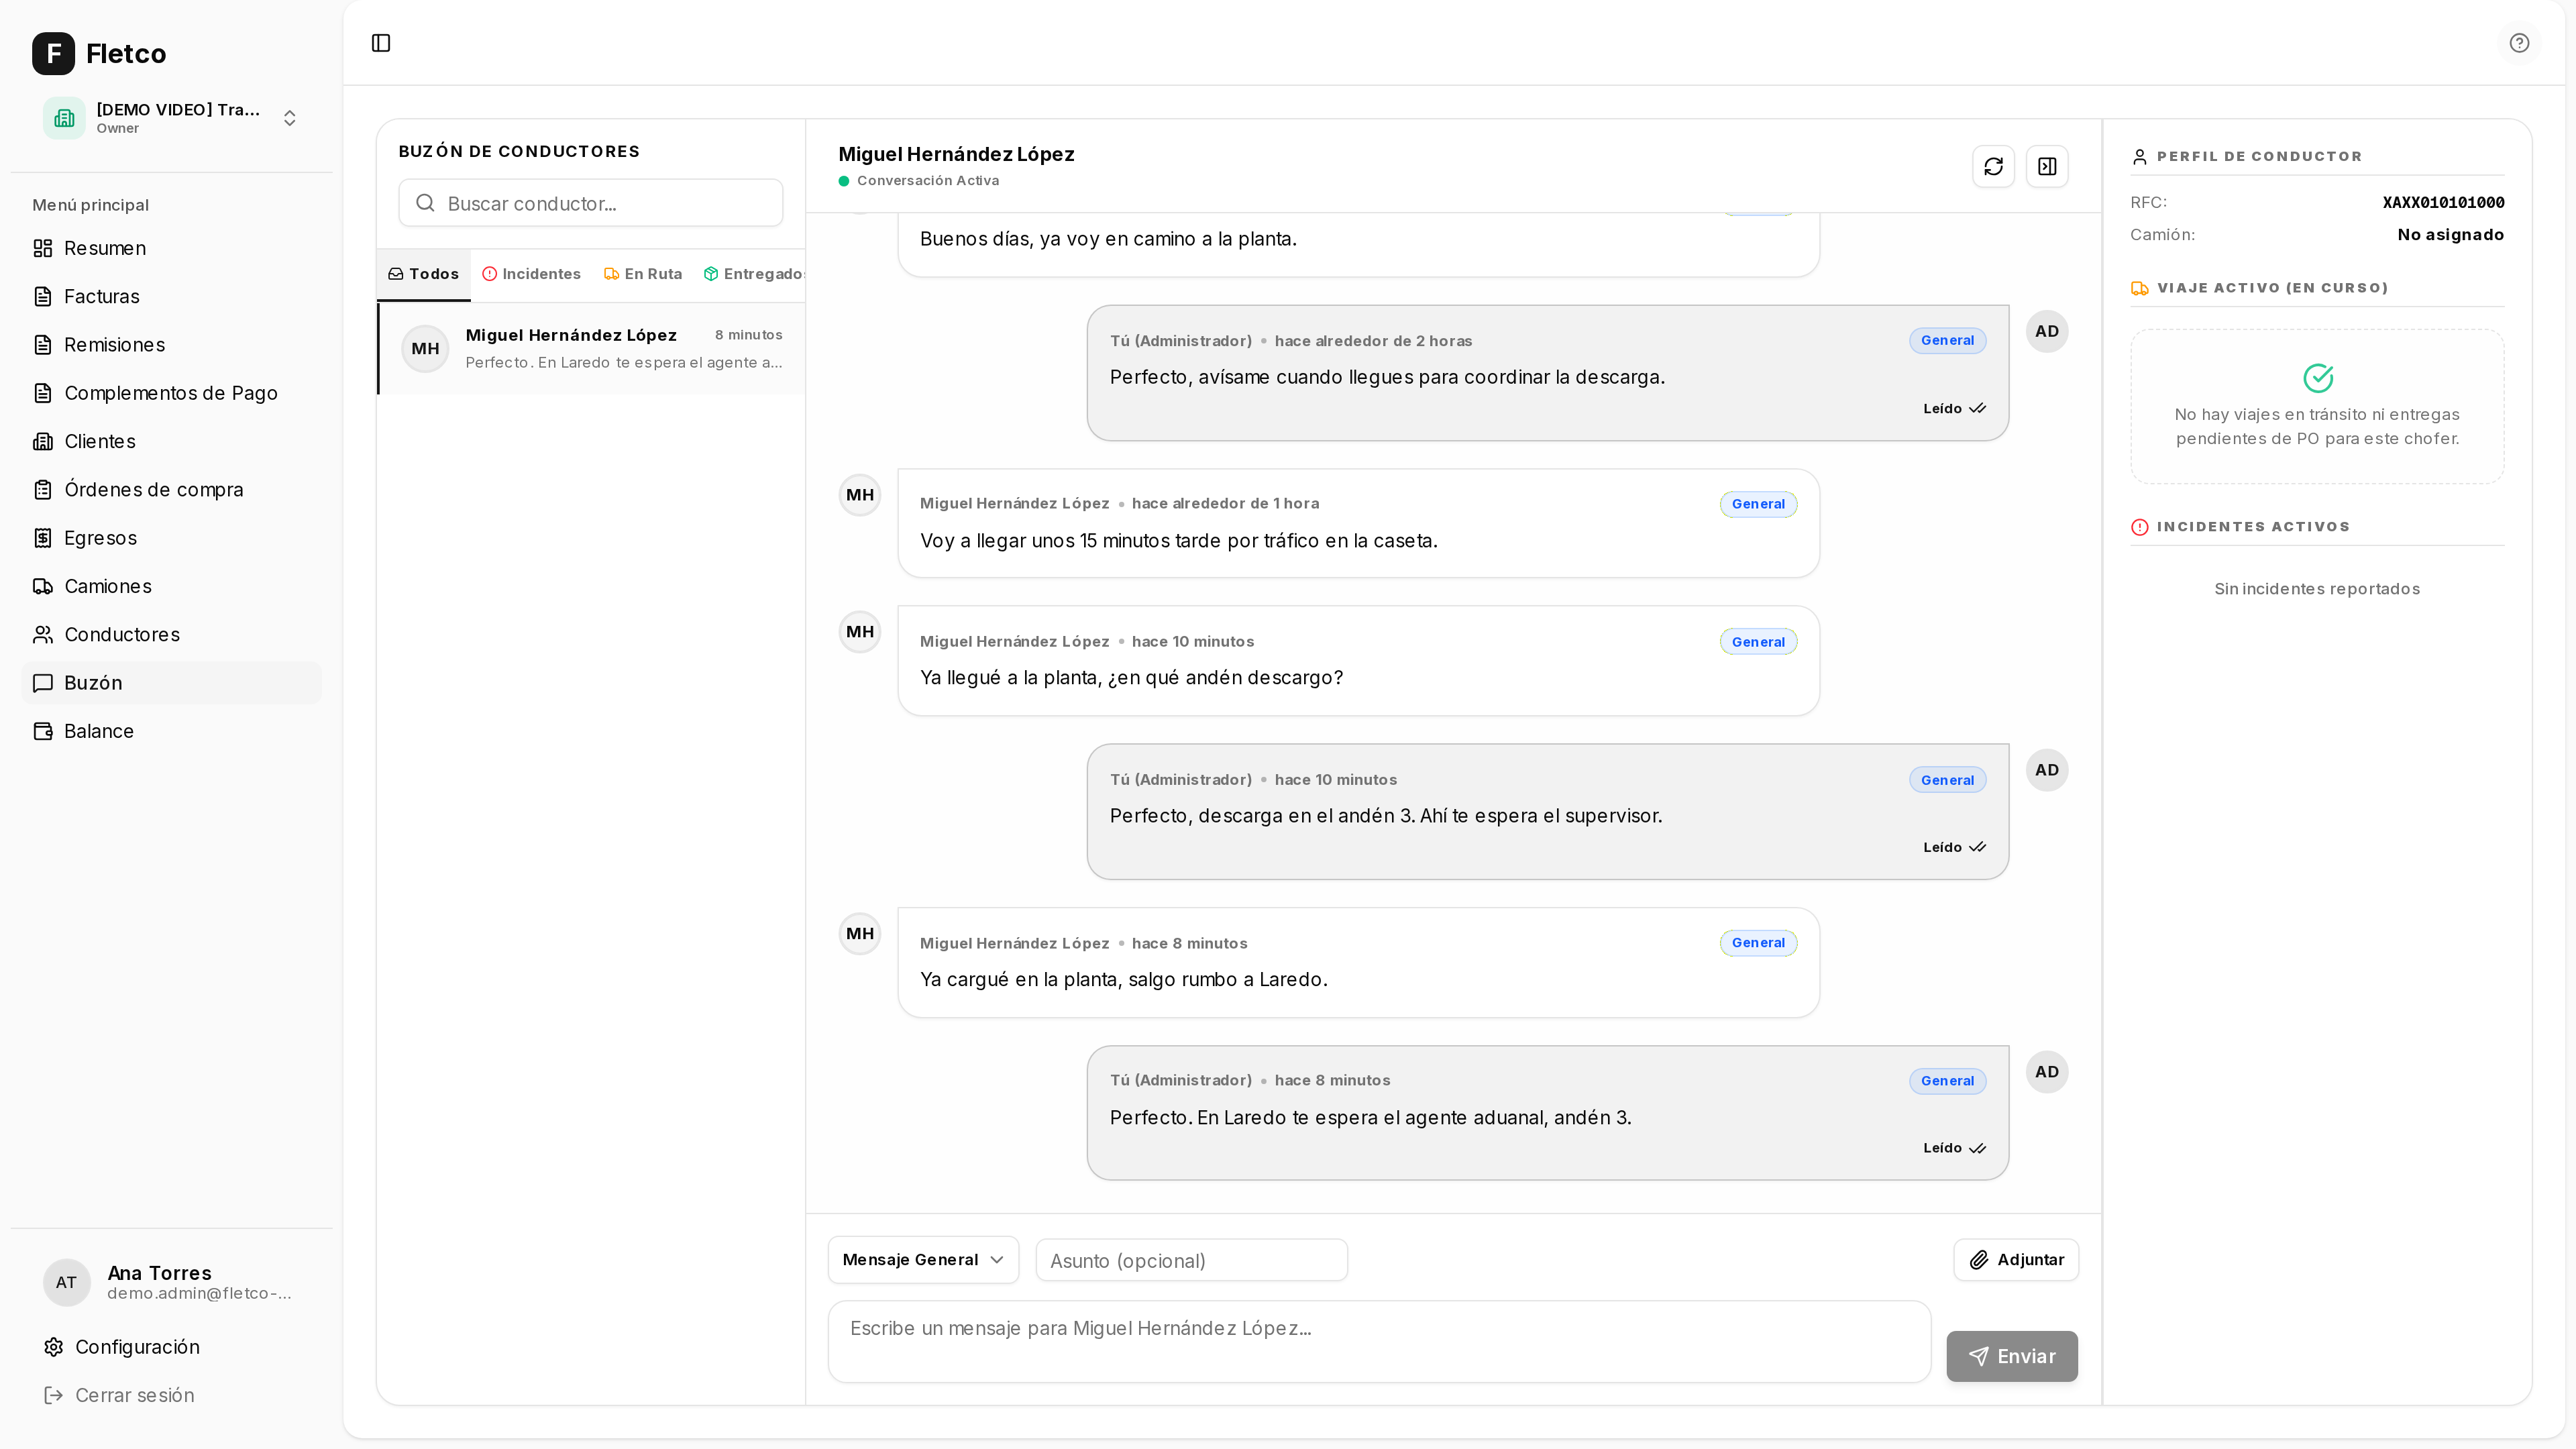The height and width of the screenshot is (1449, 2576).
Task: Click RFC value XAXX010101000
Action: click(x=2443, y=202)
